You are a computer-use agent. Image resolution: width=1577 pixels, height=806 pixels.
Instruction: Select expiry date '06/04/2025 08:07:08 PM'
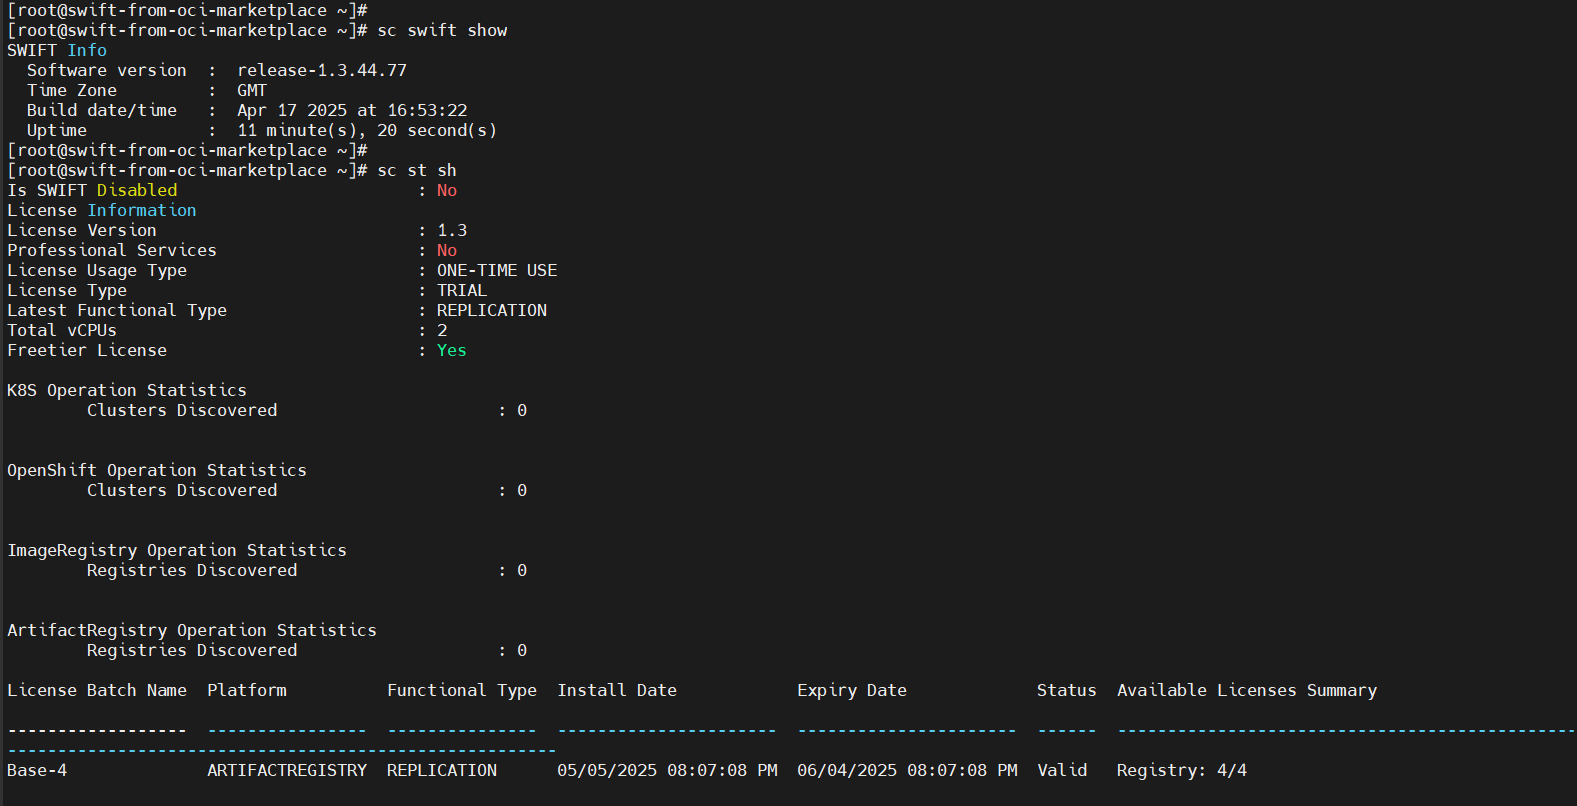click(x=907, y=770)
